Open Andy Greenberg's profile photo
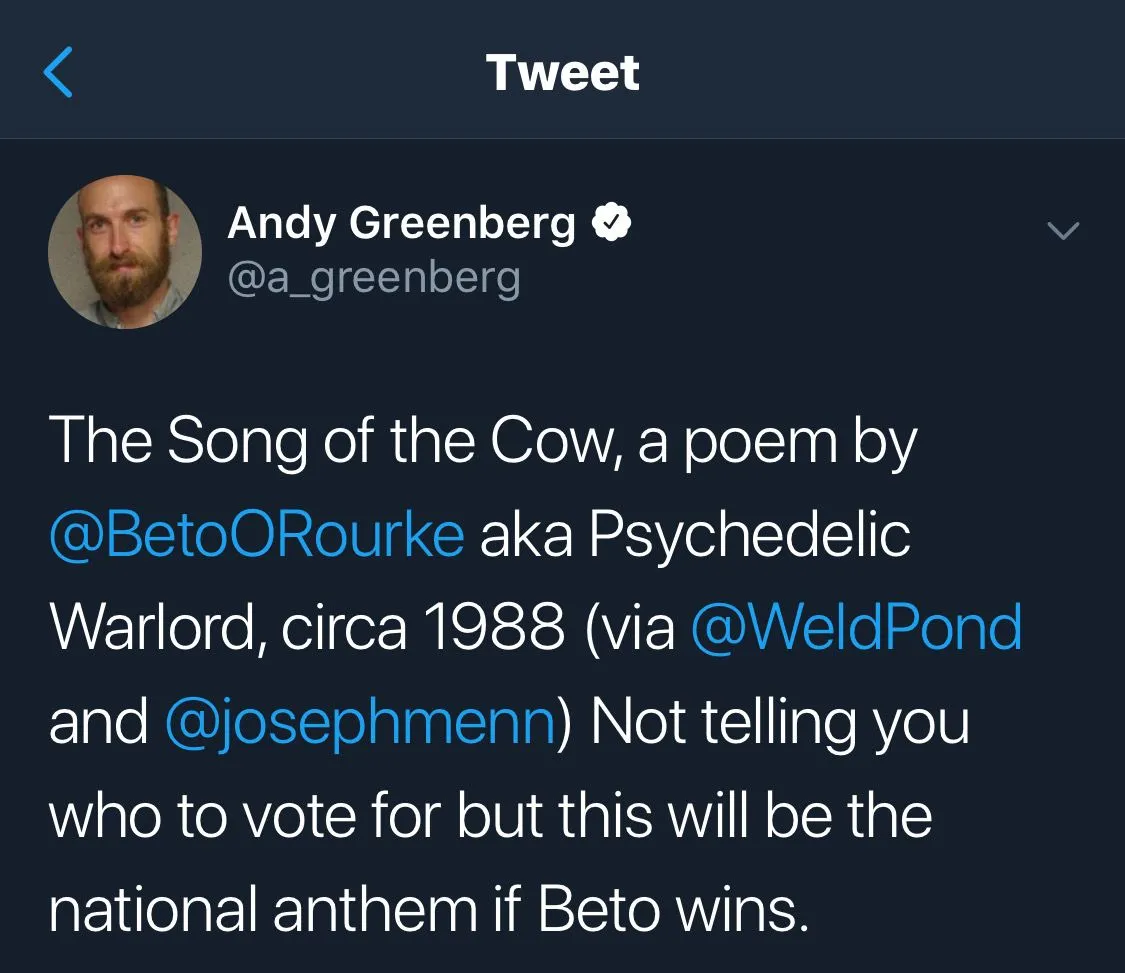This screenshot has height=973, width=1125. tap(125, 252)
